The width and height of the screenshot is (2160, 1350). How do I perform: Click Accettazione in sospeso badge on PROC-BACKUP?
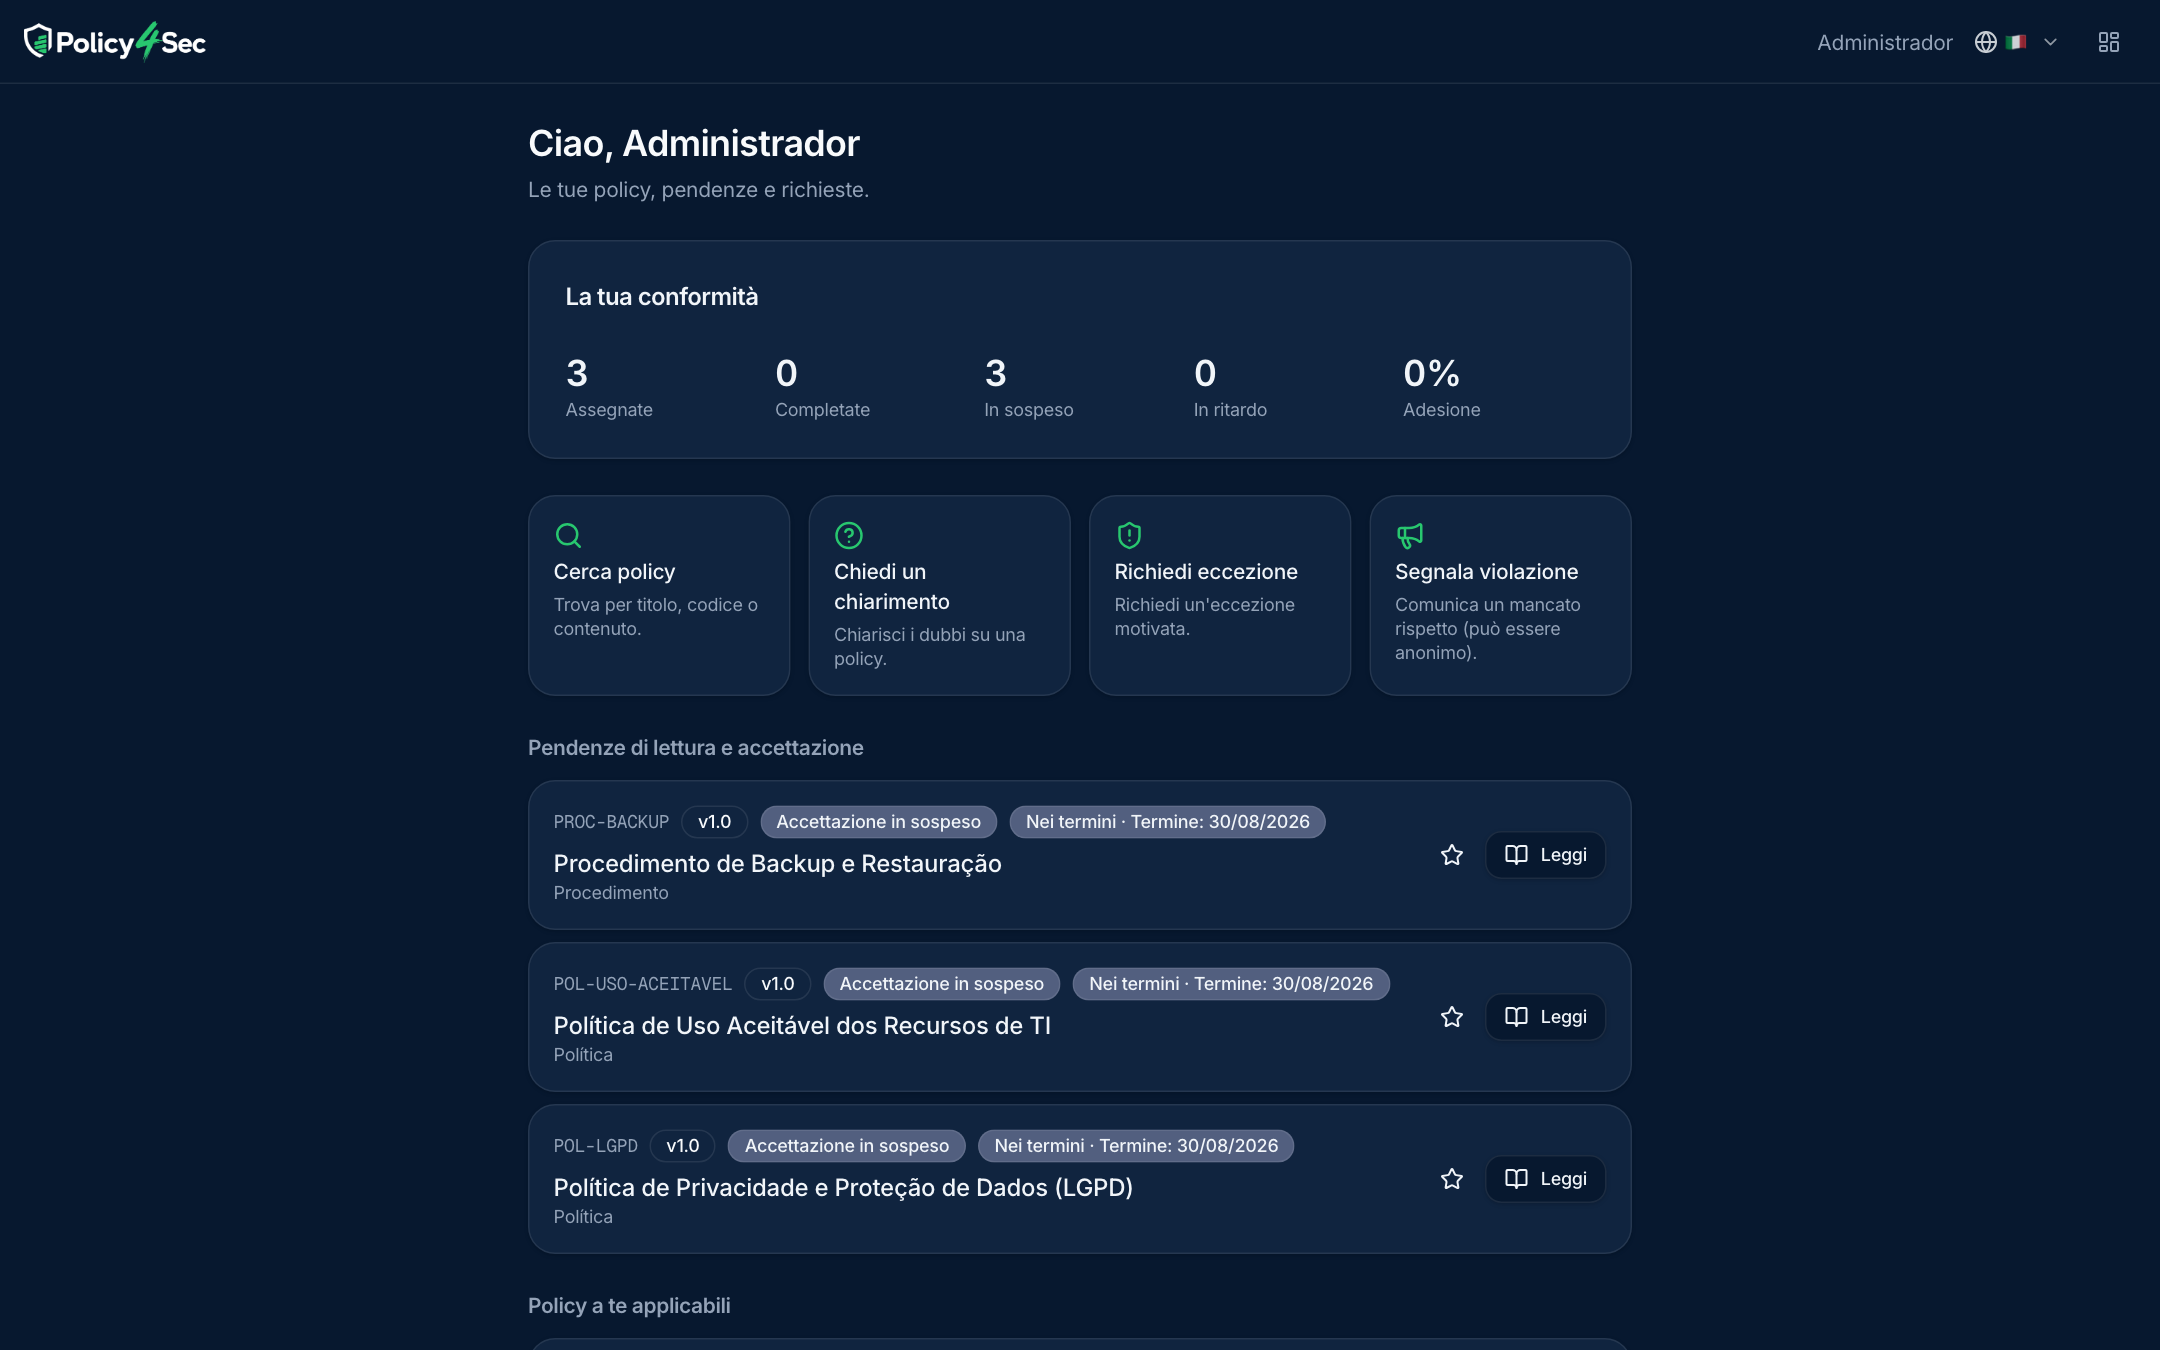coord(879,822)
